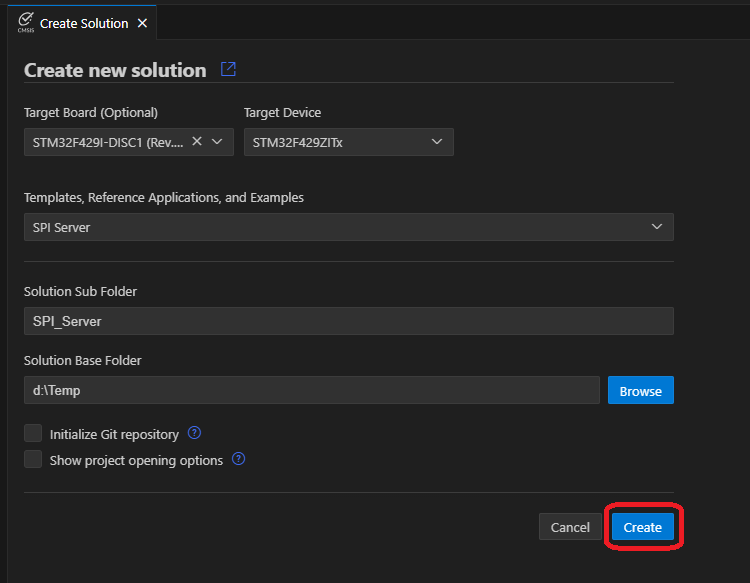This screenshot has width=750, height=583.
Task: Open the documentation link icon beside the heading
Action: click(228, 69)
